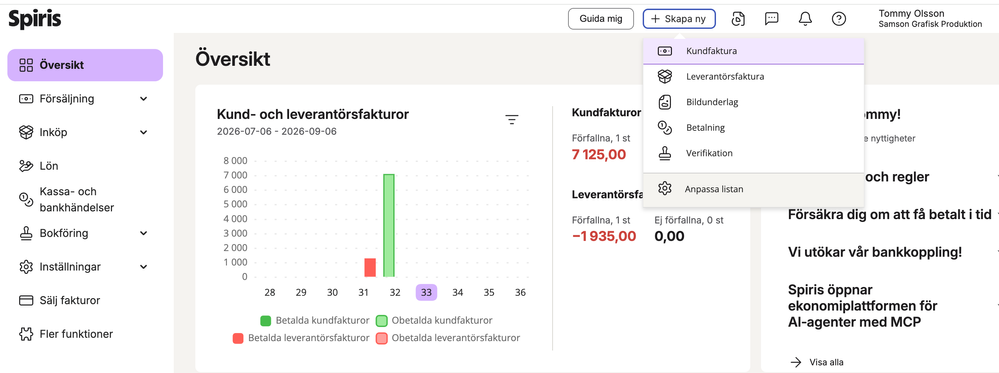Click the red bar at week 31

click(x=370, y=267)
